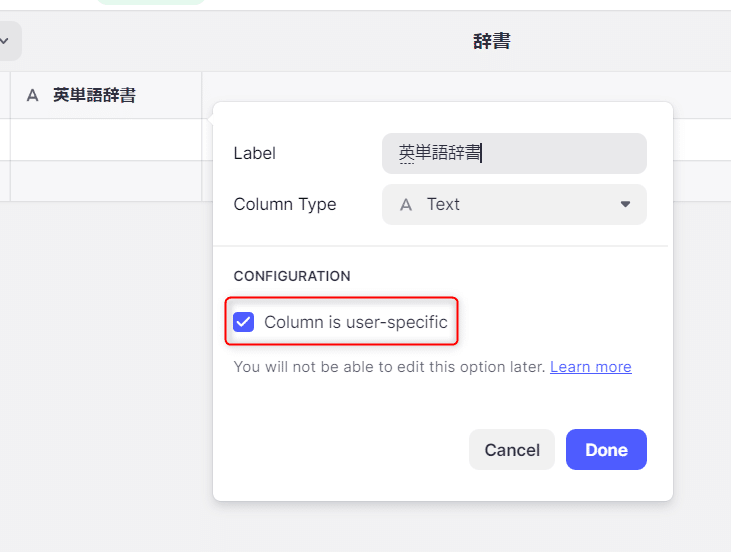
Task: Open the Column Type dropdown arrow
Action: click(x=625, y=204)
